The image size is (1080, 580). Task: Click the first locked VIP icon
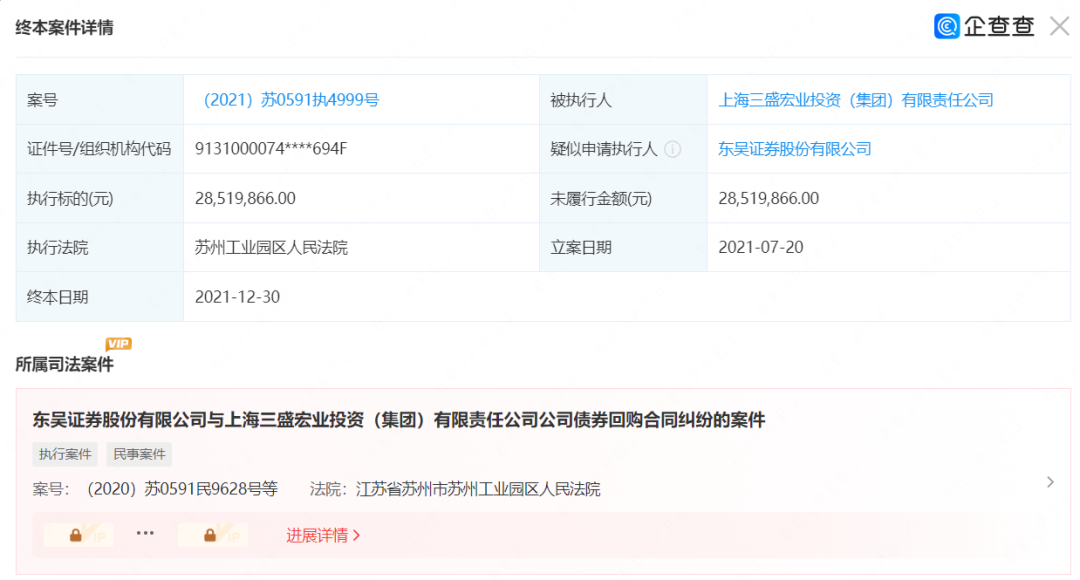79,535
